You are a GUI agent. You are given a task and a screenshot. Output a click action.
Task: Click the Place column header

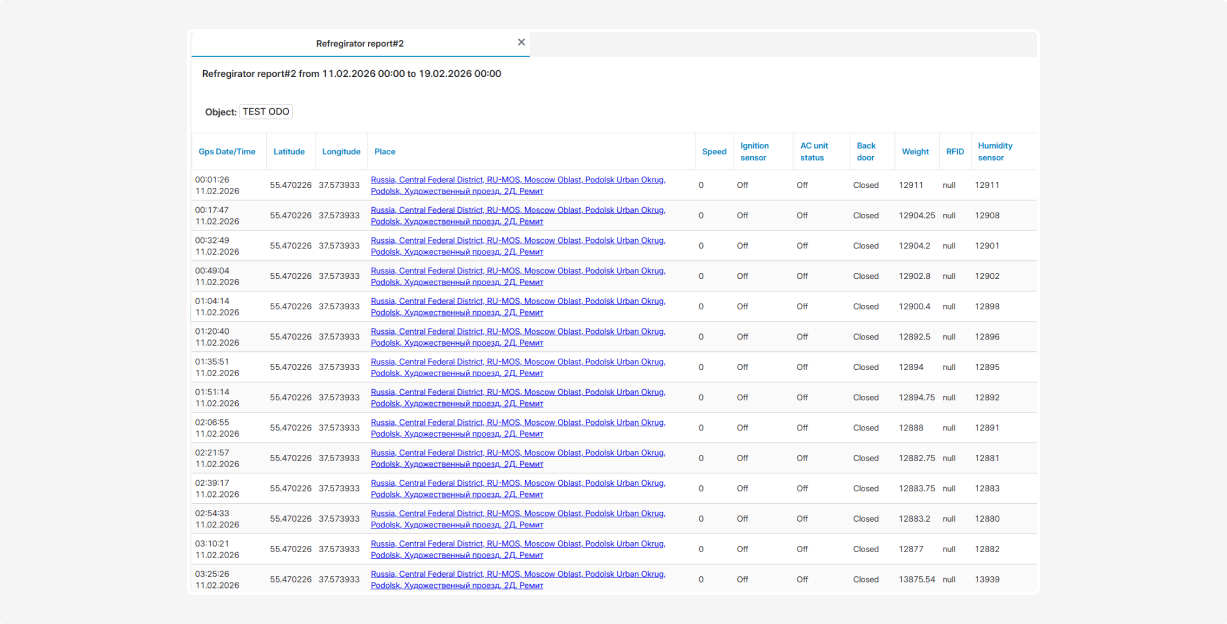(385, 152)
